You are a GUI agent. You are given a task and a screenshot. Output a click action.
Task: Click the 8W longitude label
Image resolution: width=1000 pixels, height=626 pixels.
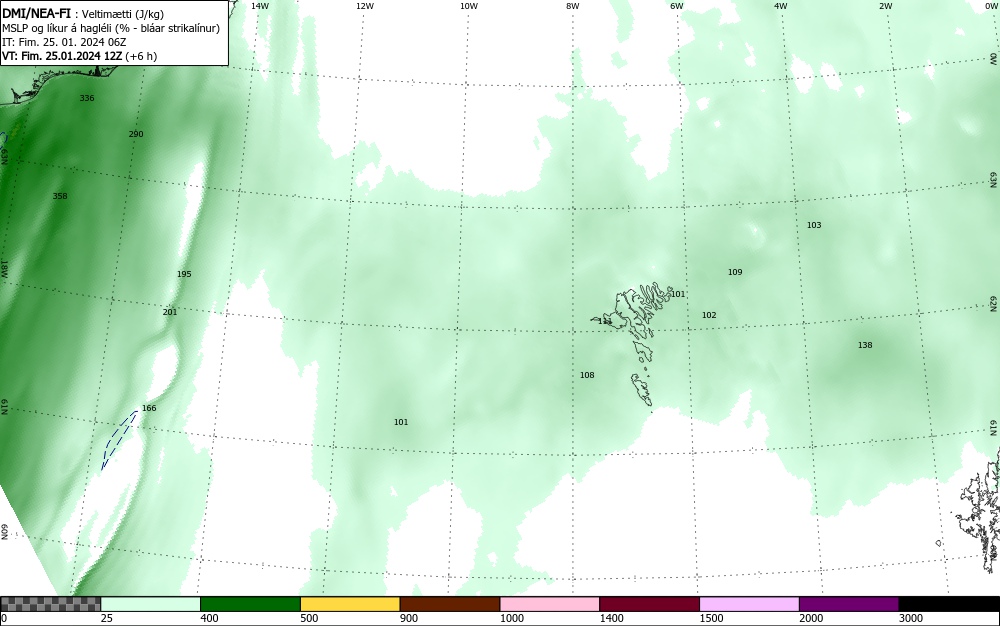point(572,6)
